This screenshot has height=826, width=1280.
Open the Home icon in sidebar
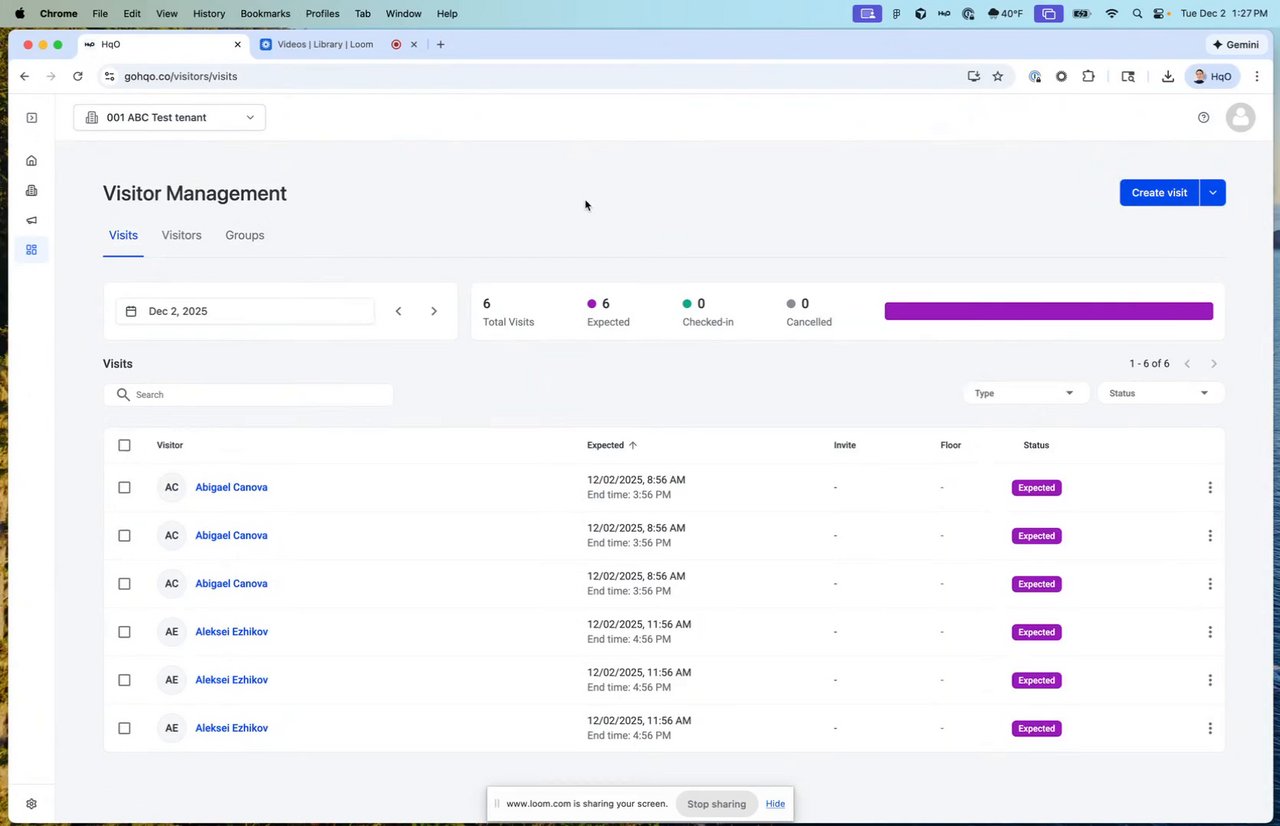pyautogui.click(x=32, y=161)
